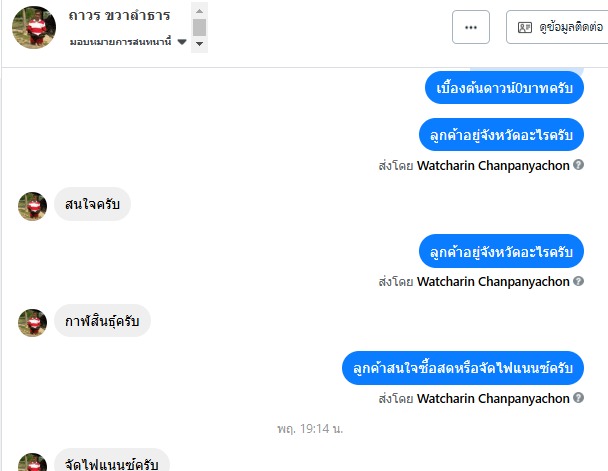Click help icon after third Watcharin Chanpanyachon label
The height and width of the screenshot is (471, 608).
point(578,398)
